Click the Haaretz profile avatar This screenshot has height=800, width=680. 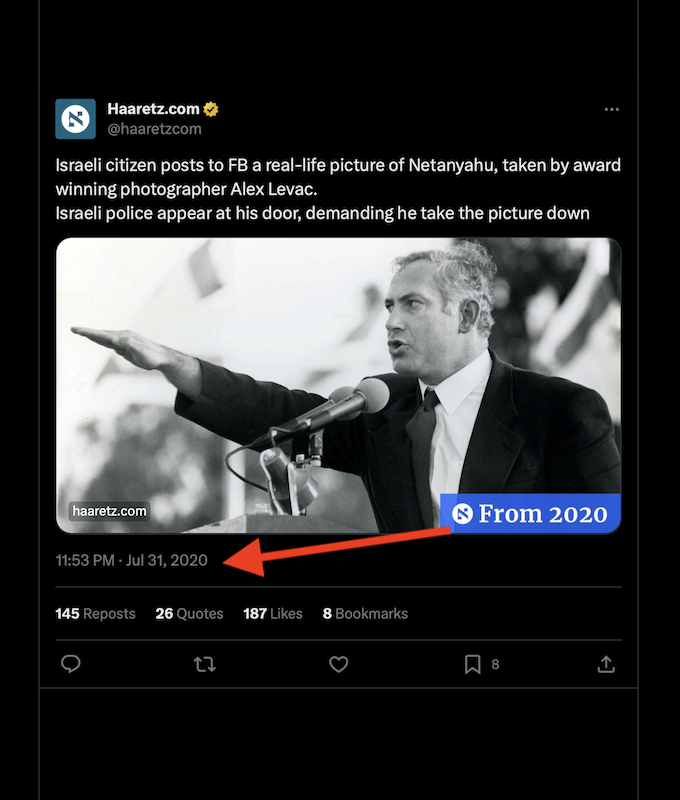click(x=75, y=119)
